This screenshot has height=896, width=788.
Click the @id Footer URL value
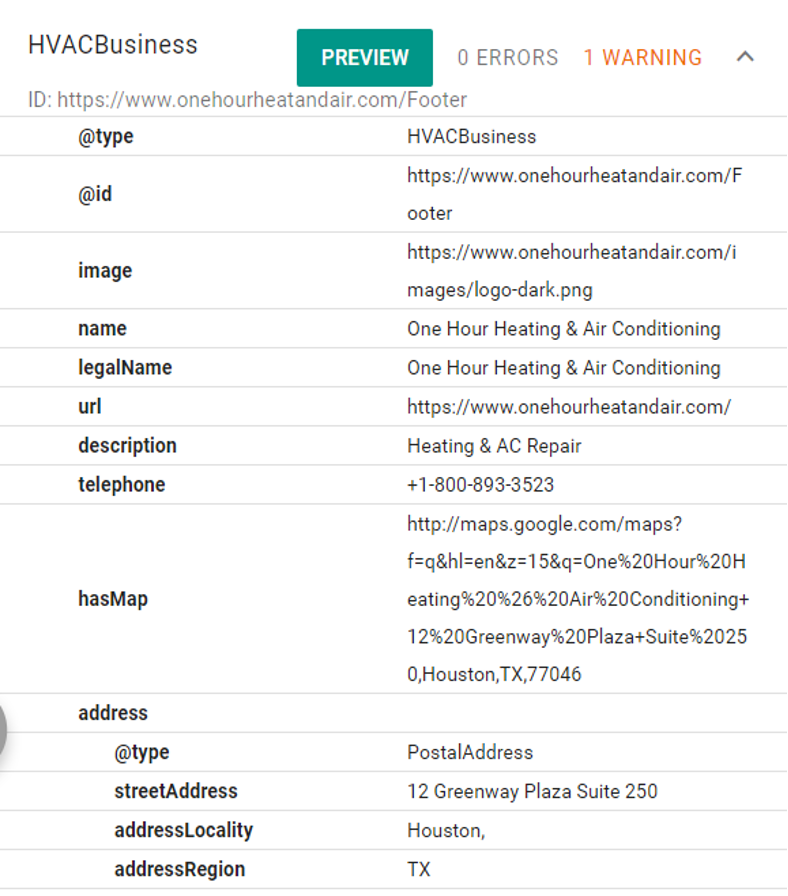tap(574, 194)
